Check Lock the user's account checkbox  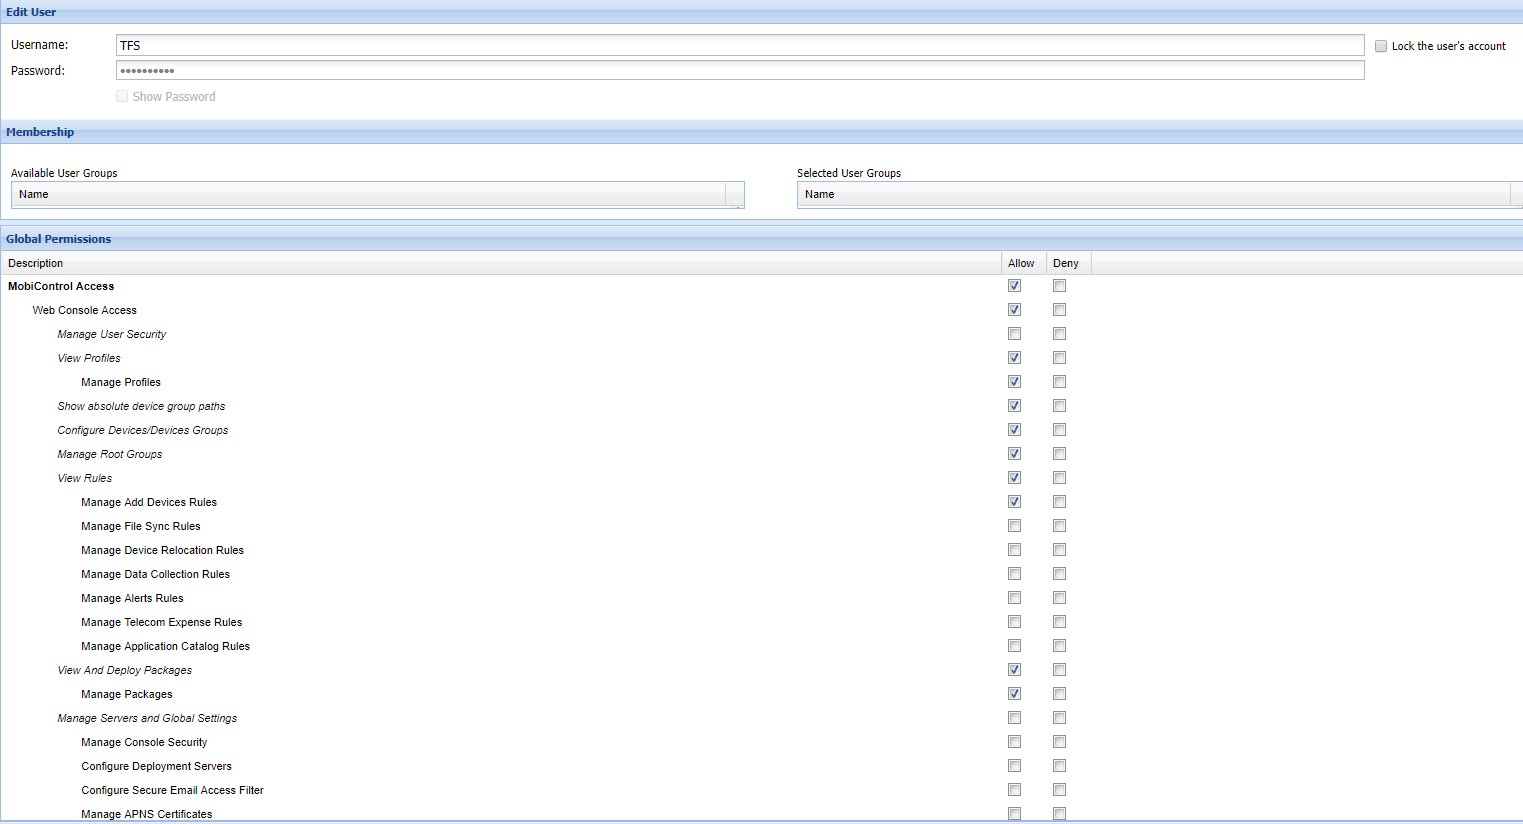(1381, 46)
